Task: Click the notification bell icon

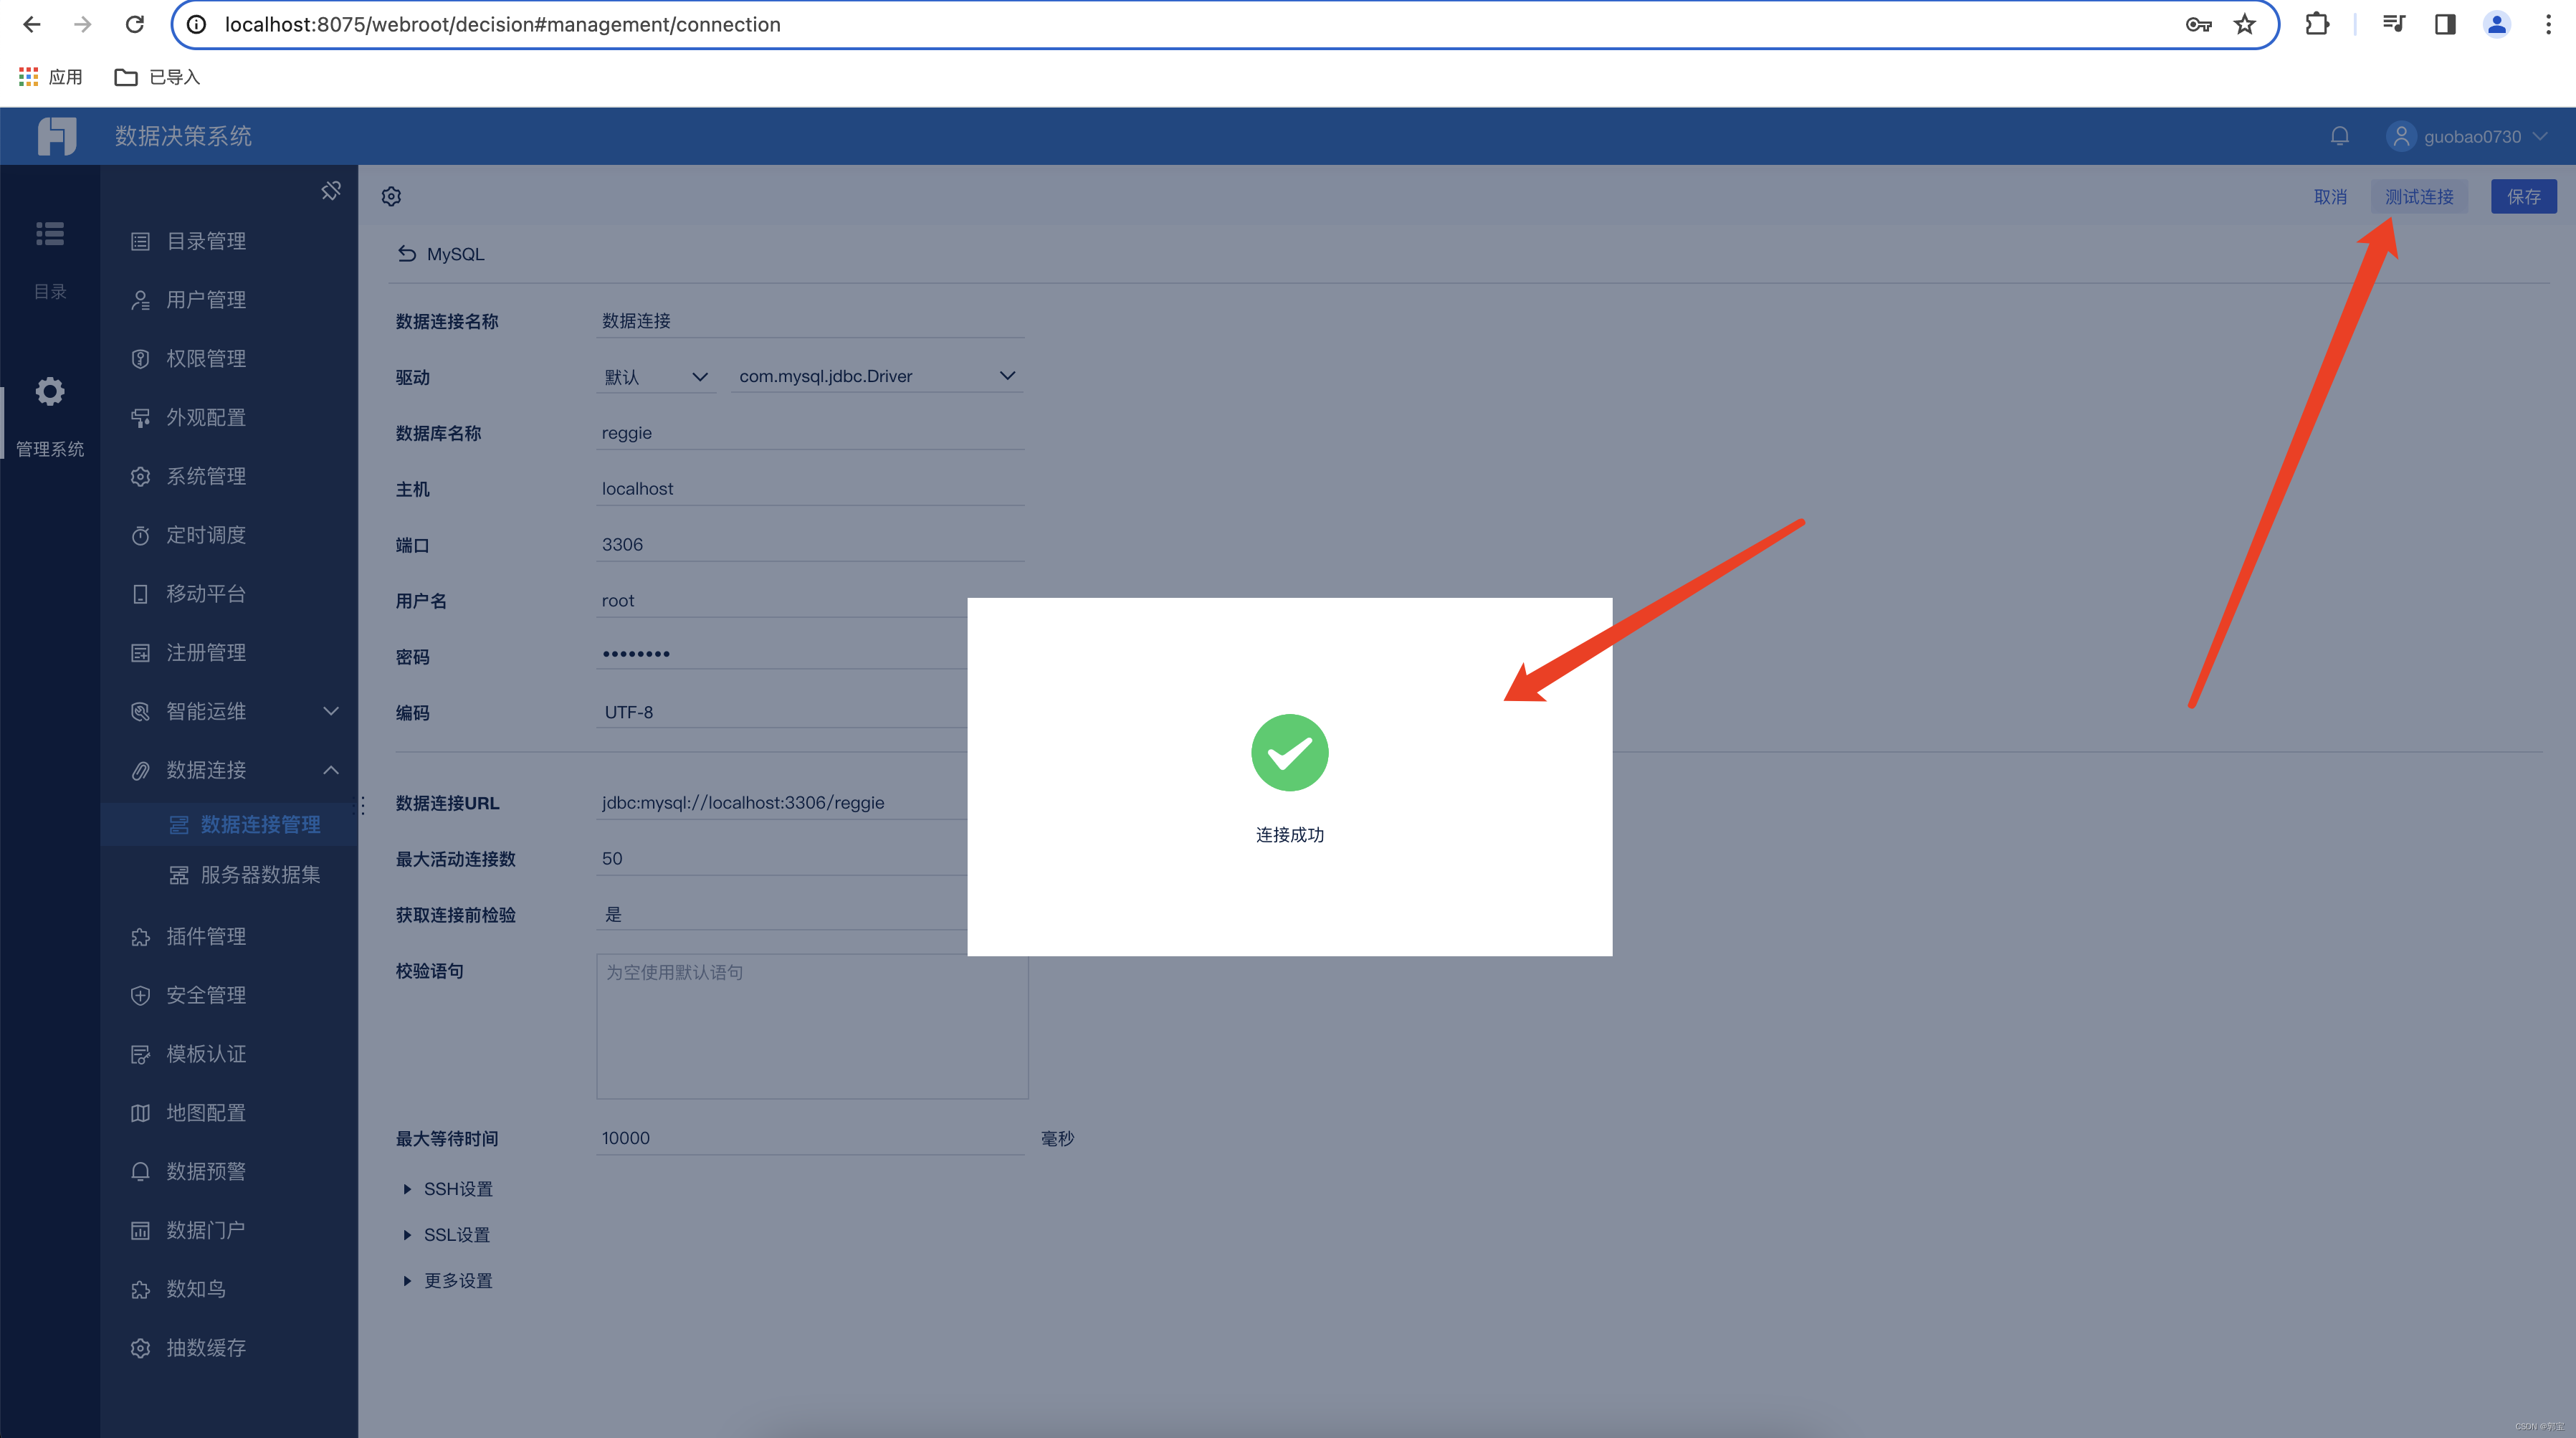Action: (x=2339, y=136)
